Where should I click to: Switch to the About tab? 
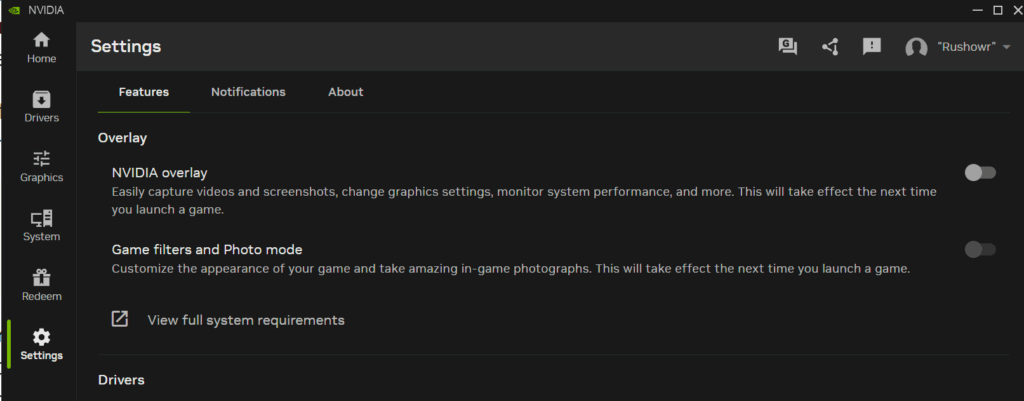(x=345, y=92)
